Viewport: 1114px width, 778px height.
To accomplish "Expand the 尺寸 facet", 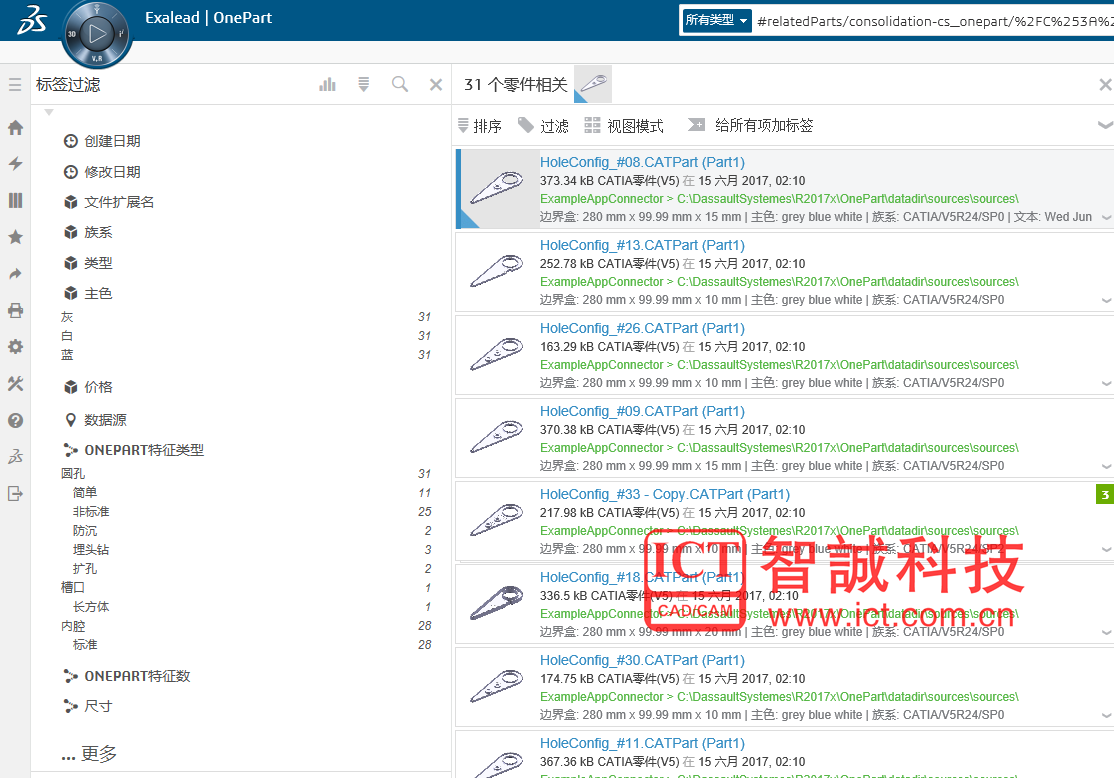I will tap(87, 706).
